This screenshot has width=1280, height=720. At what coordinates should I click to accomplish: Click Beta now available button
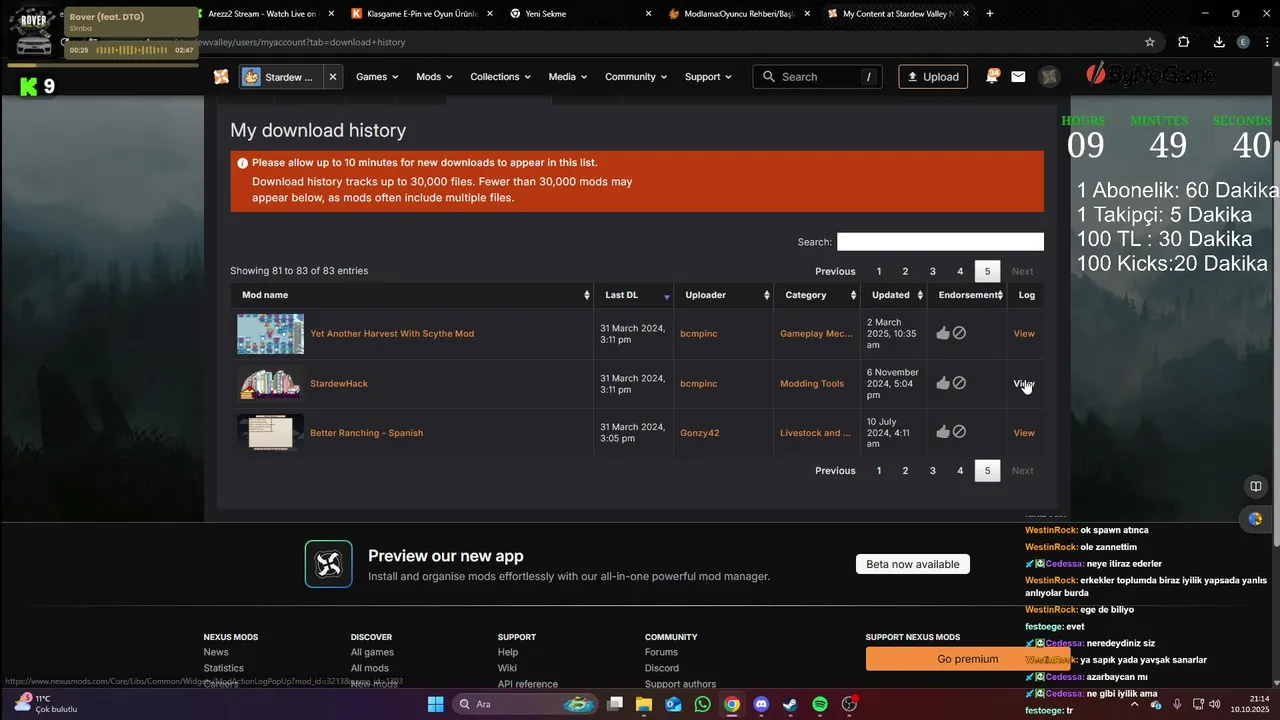click(913, 564)
